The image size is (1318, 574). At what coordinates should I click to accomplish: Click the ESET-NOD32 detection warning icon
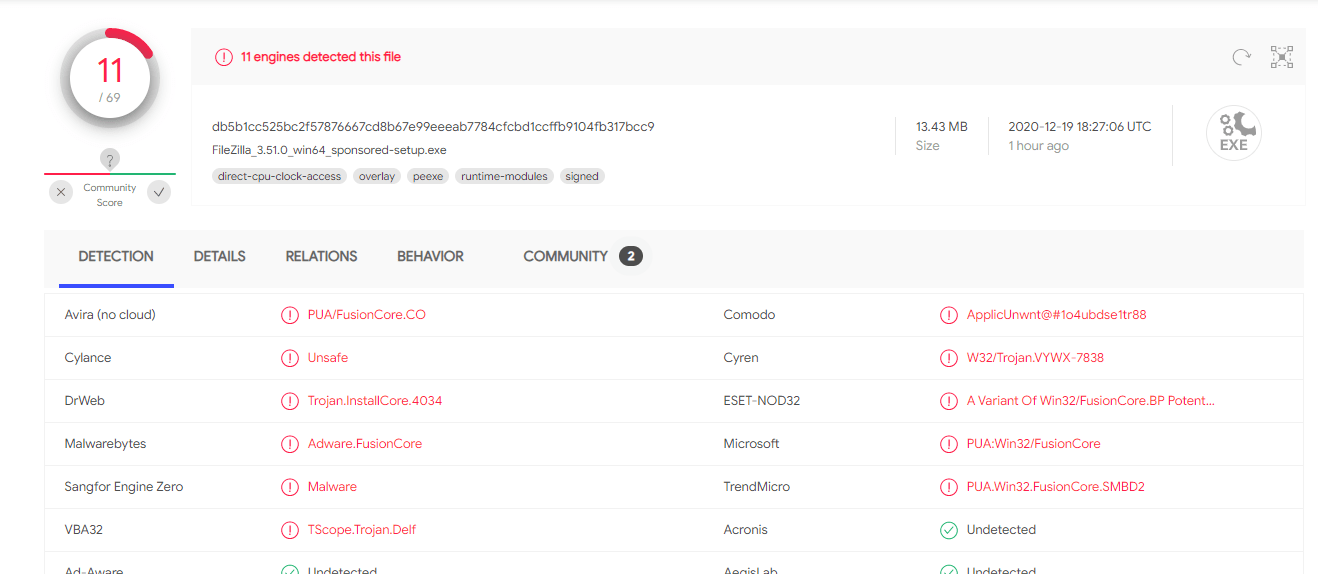tap(949, 401)
